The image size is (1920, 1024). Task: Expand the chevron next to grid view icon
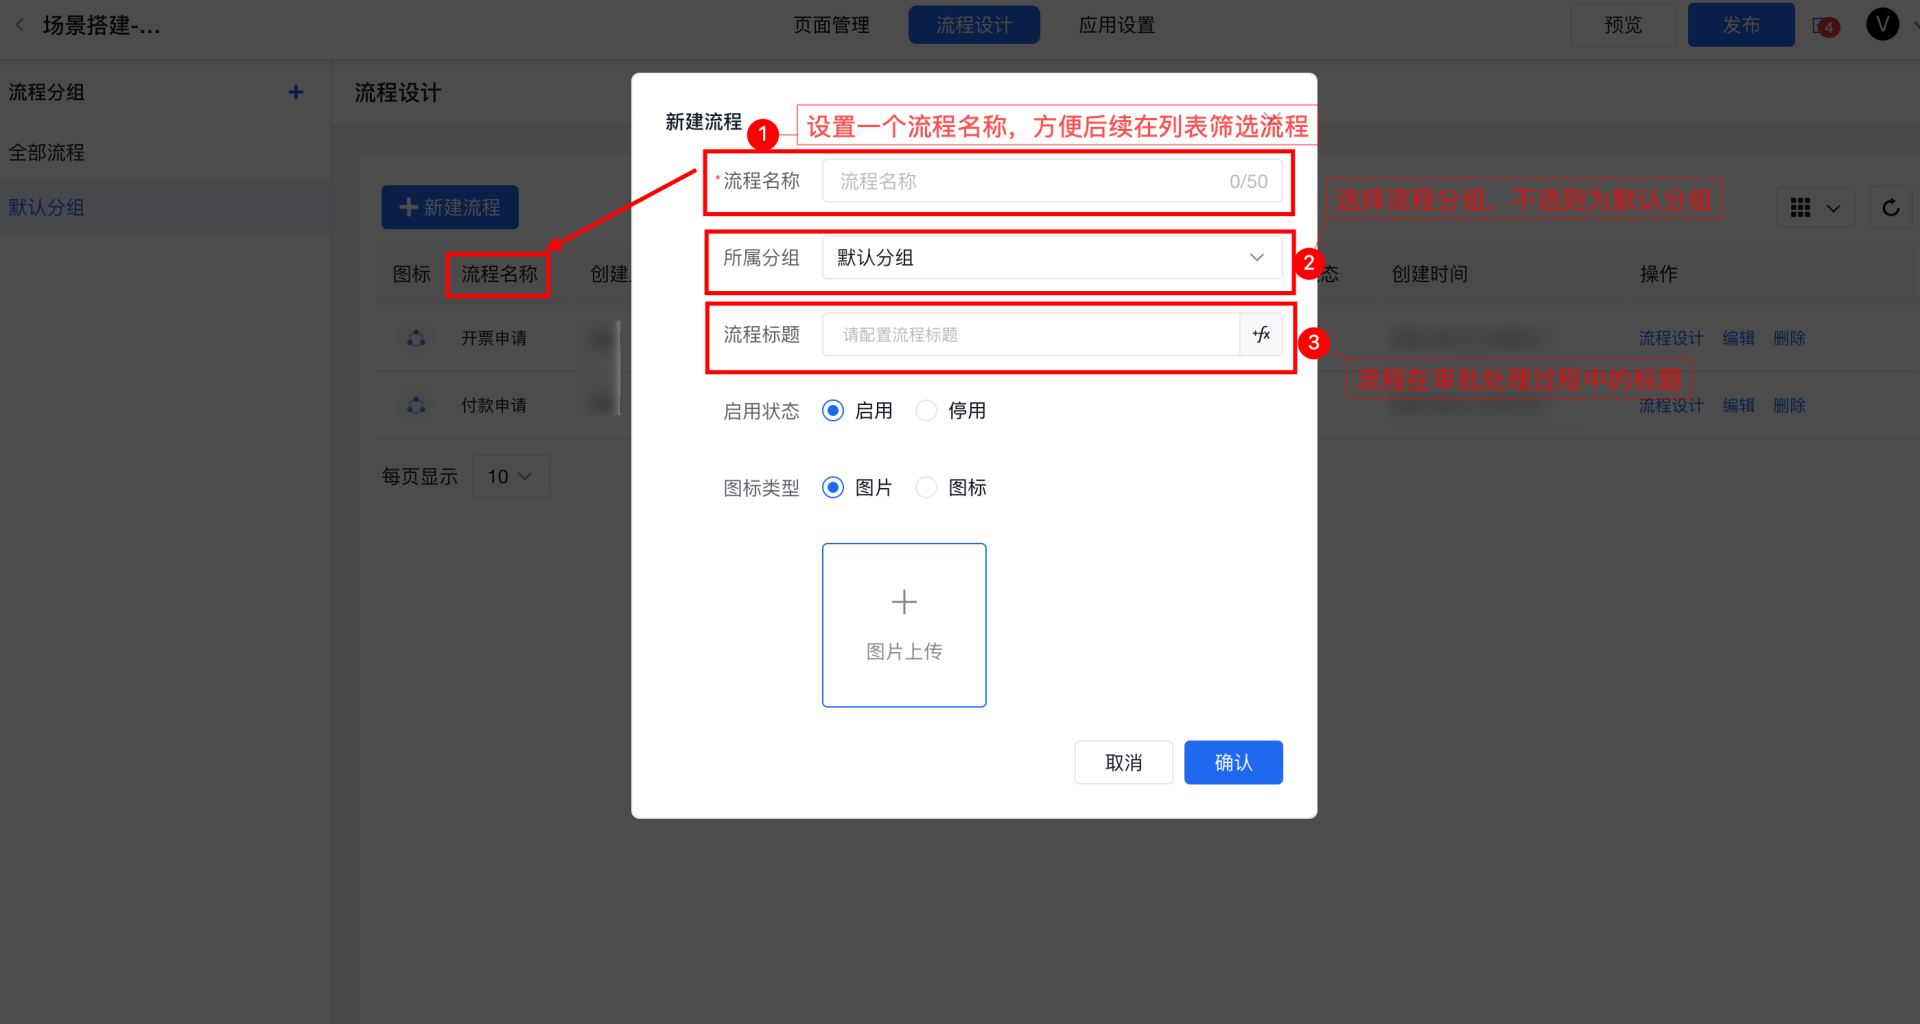point(1833,208)
